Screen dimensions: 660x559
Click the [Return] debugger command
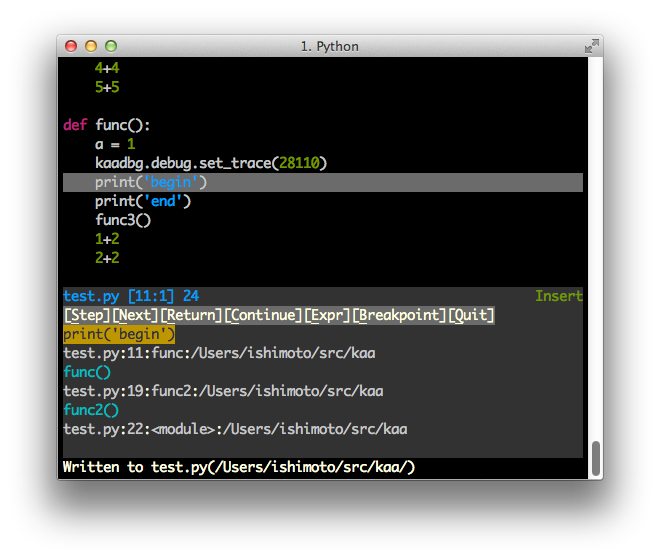coord(192,315)
